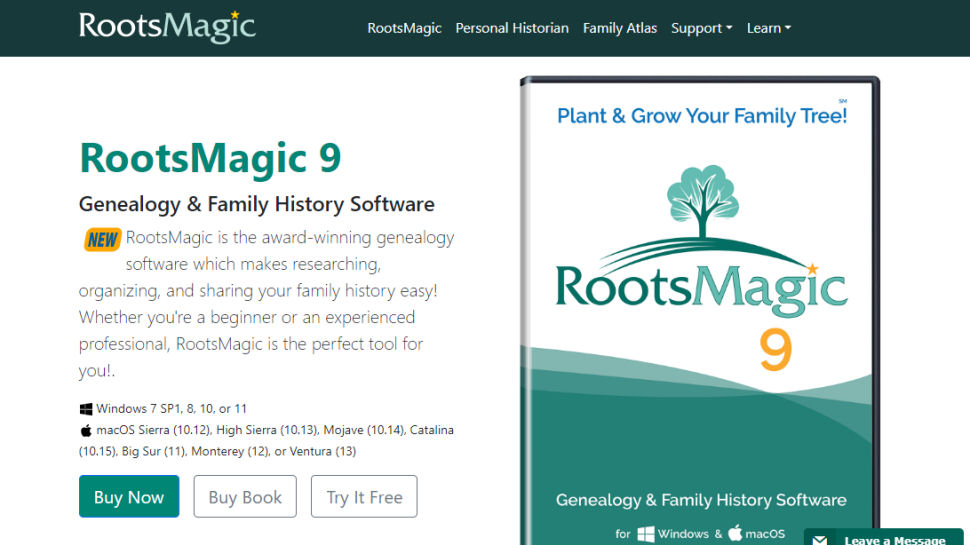Click the Try It Free button
Image resolution: width=970 pixels, height=545 pixels.
(364, 496)
